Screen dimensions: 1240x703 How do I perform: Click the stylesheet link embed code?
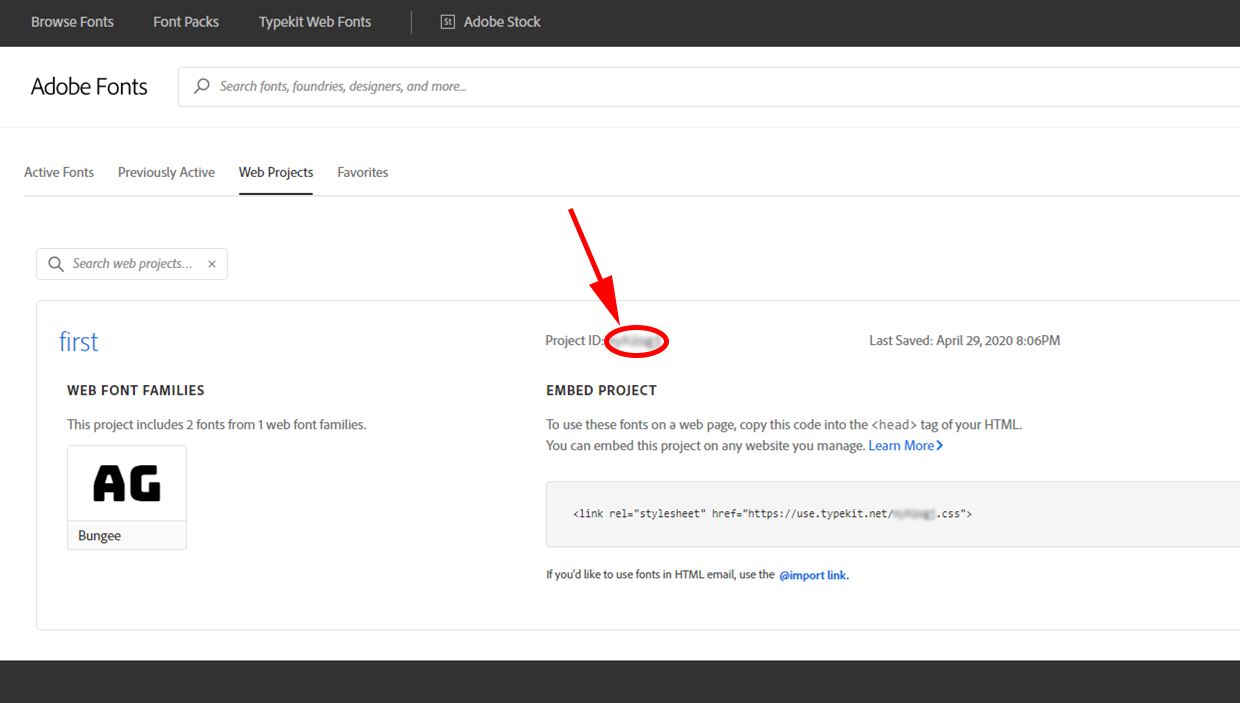[x=772, y=514]
